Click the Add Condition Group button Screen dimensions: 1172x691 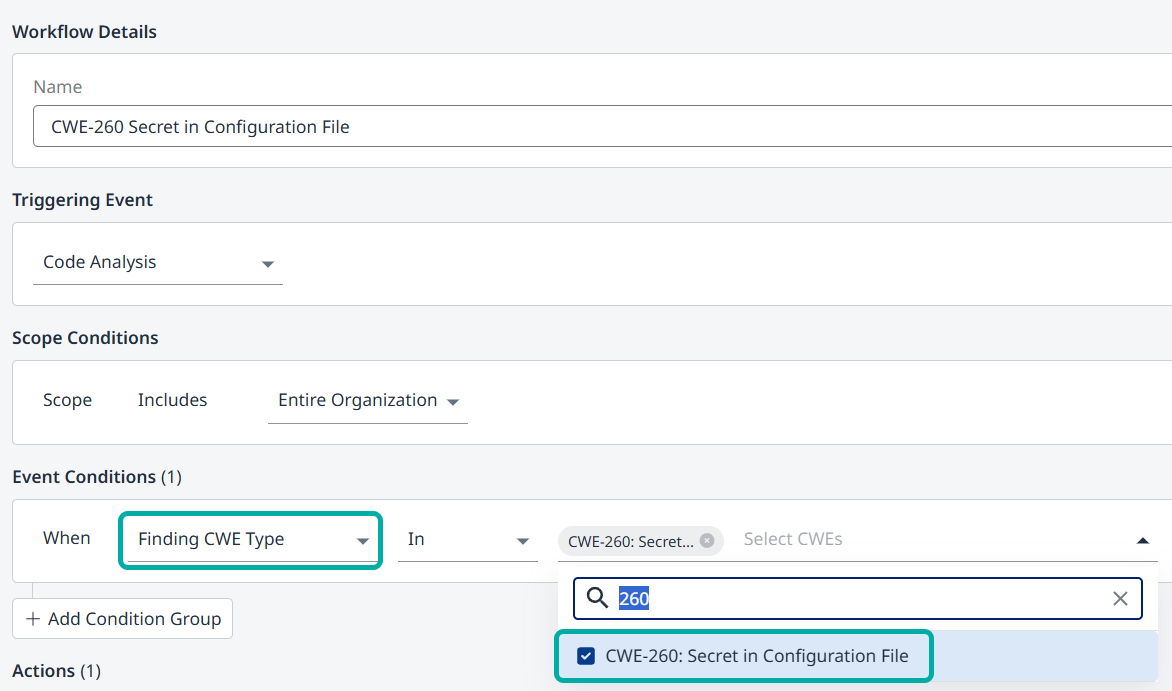pos(122,619)
